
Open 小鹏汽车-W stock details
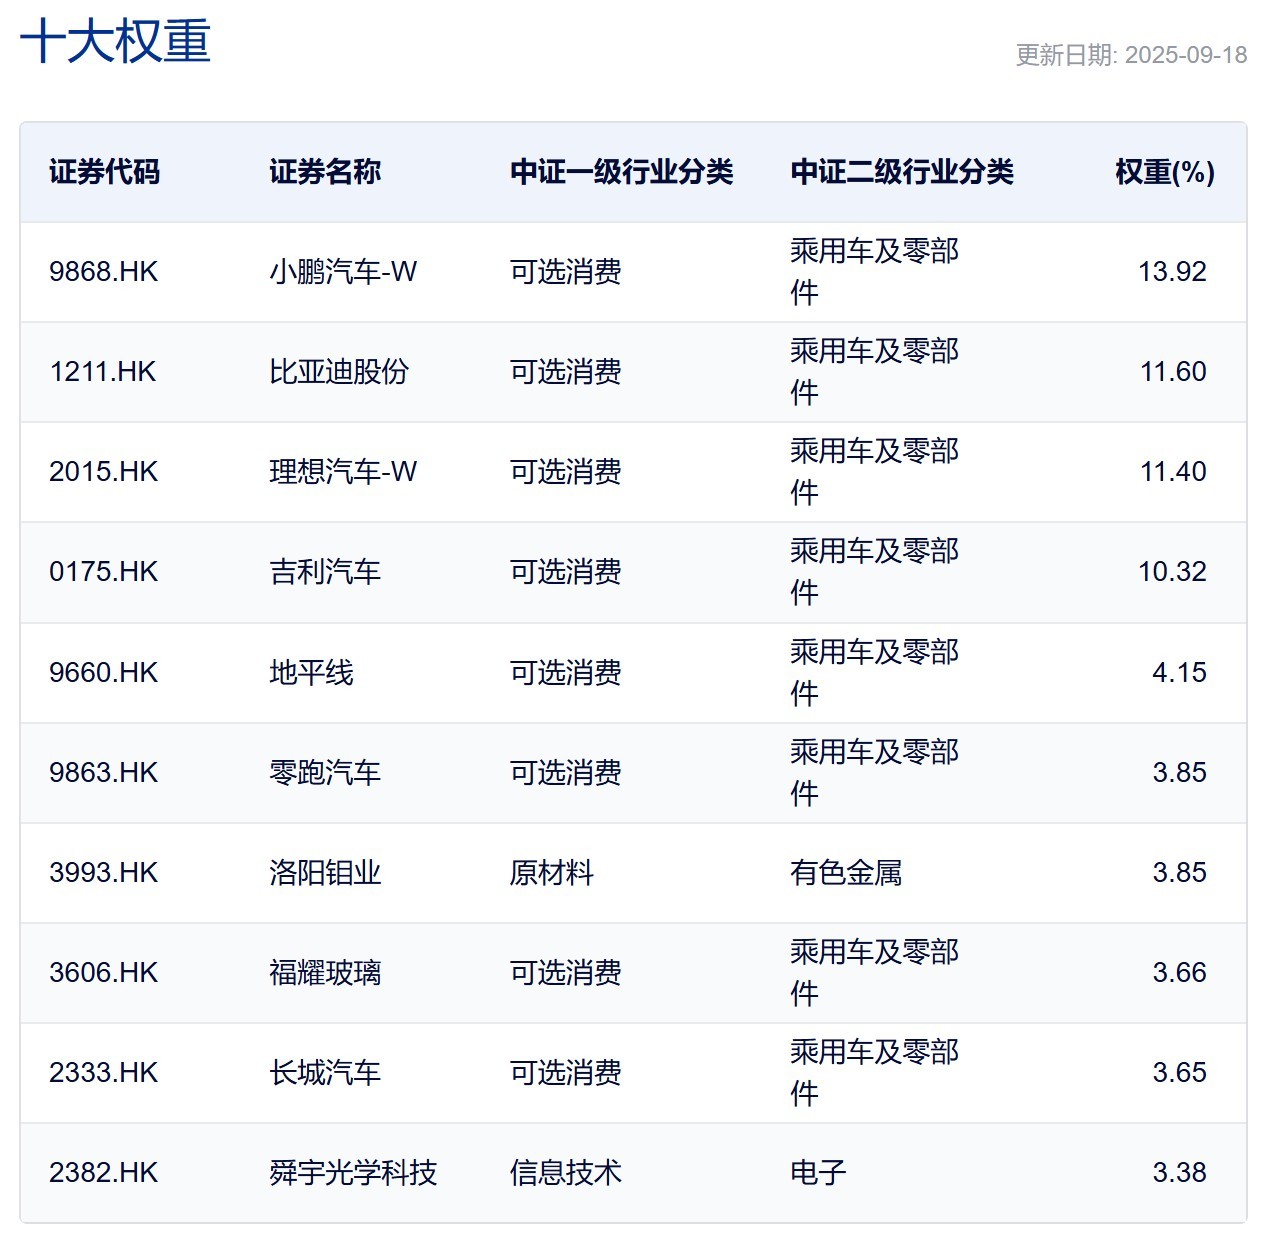point(340,271)
